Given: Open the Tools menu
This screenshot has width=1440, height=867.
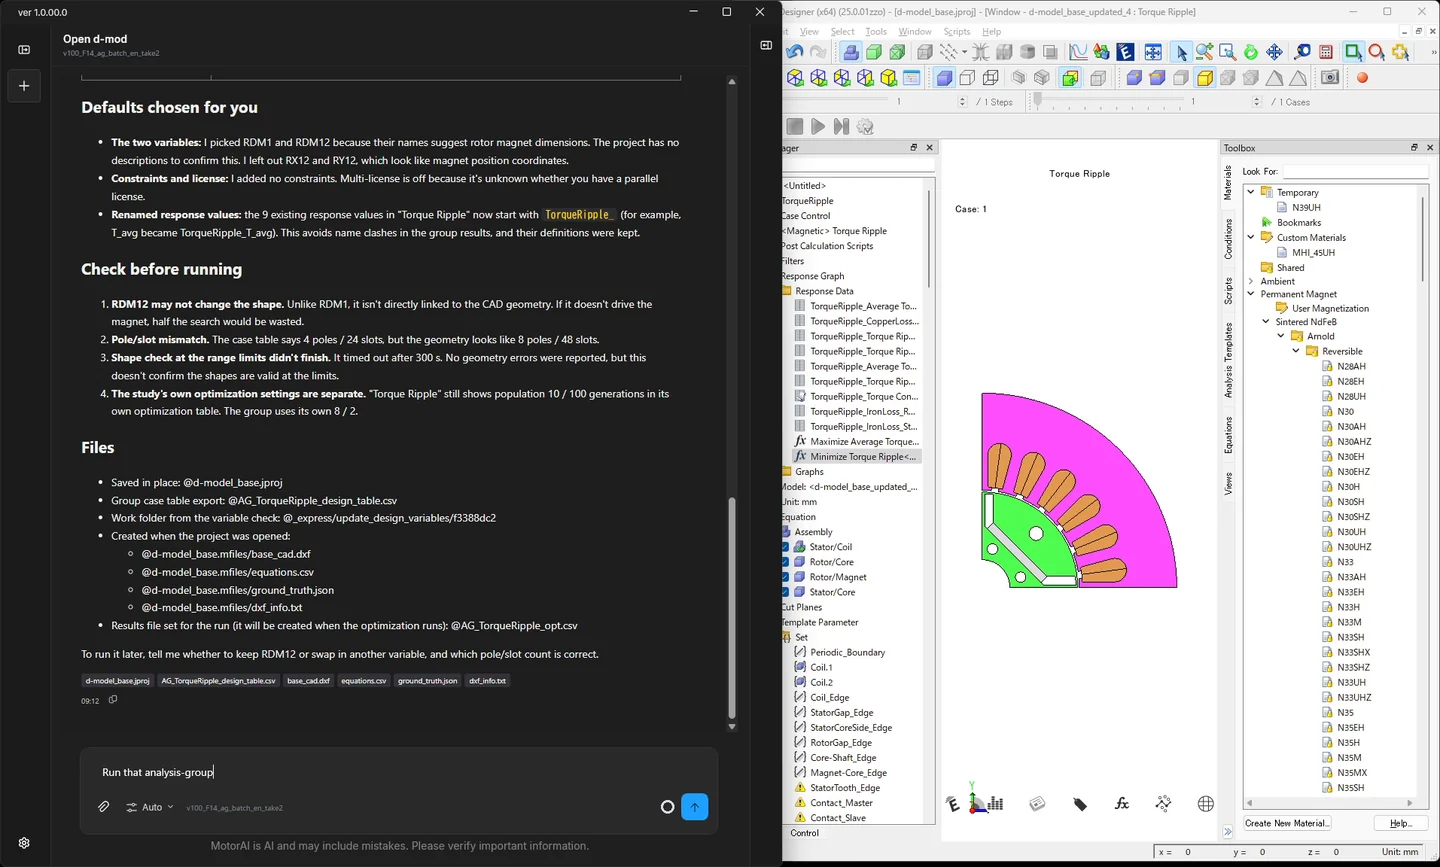Looking at the screenshot, I should pos(876,32).
